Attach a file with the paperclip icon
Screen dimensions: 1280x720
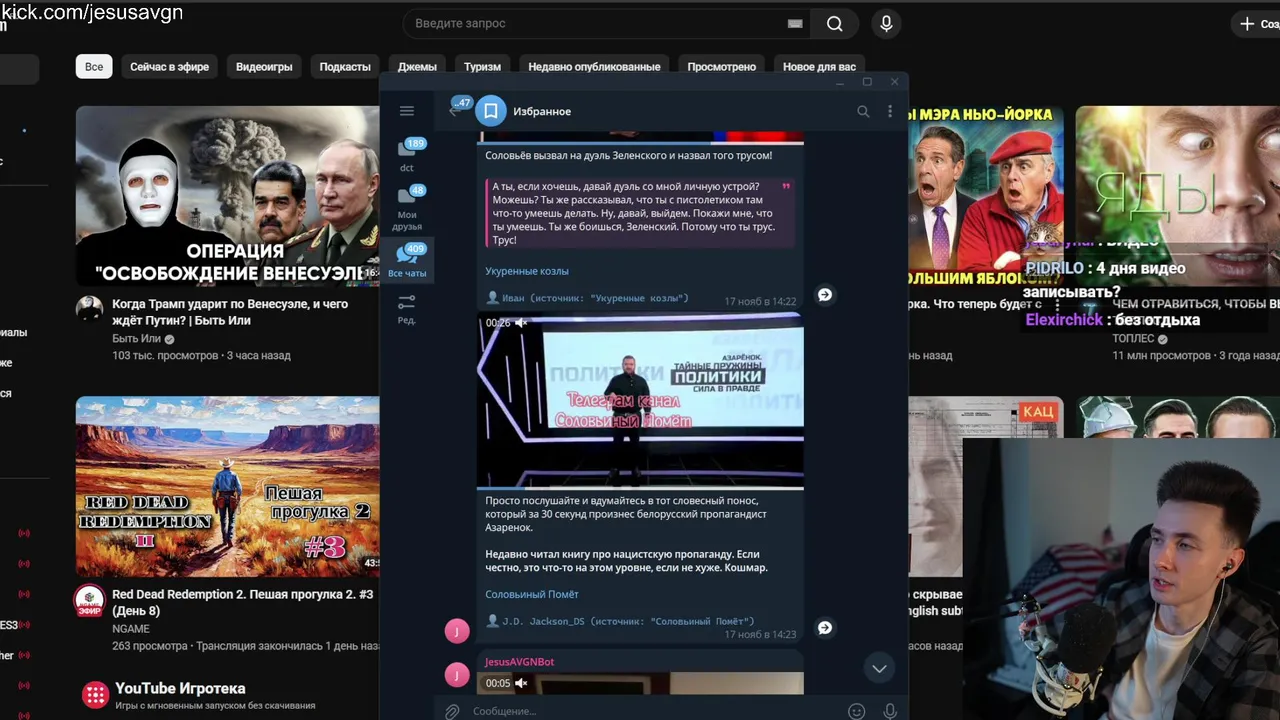[452, 711]
